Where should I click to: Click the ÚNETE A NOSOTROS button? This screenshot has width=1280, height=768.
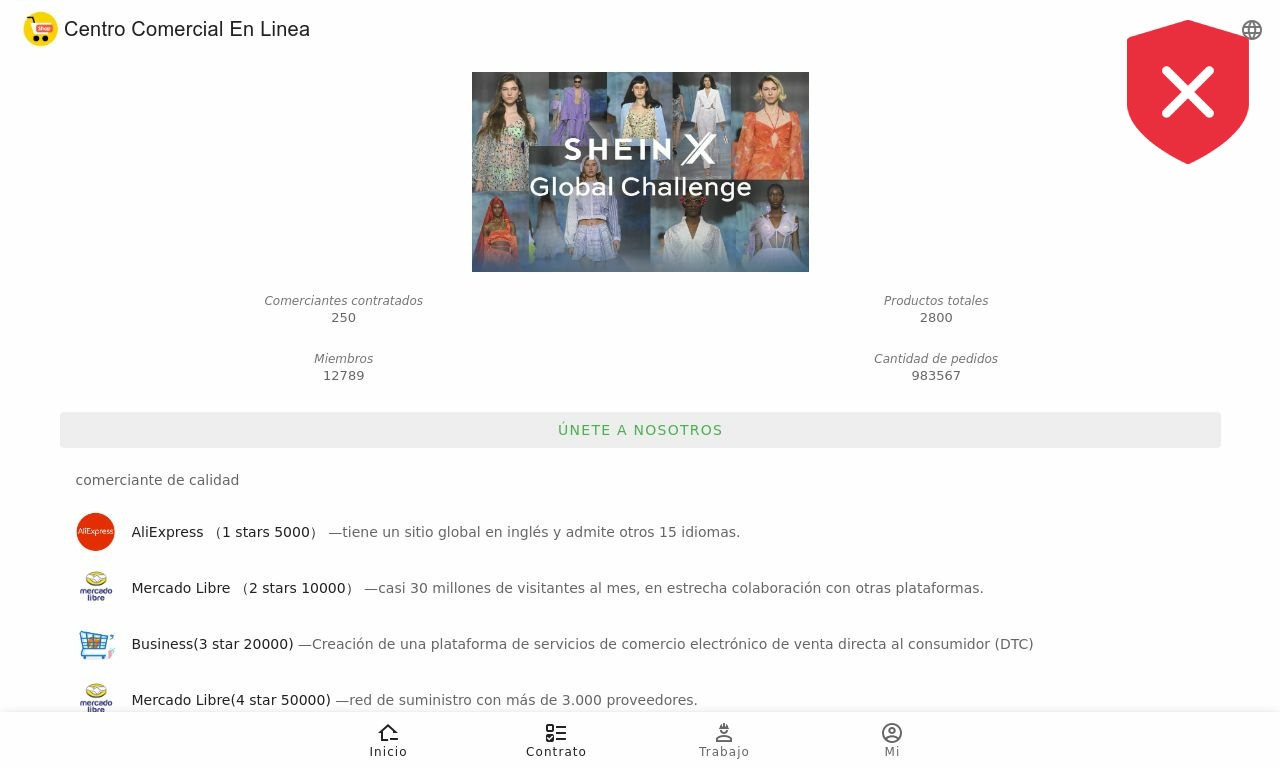tap(640, 430)
